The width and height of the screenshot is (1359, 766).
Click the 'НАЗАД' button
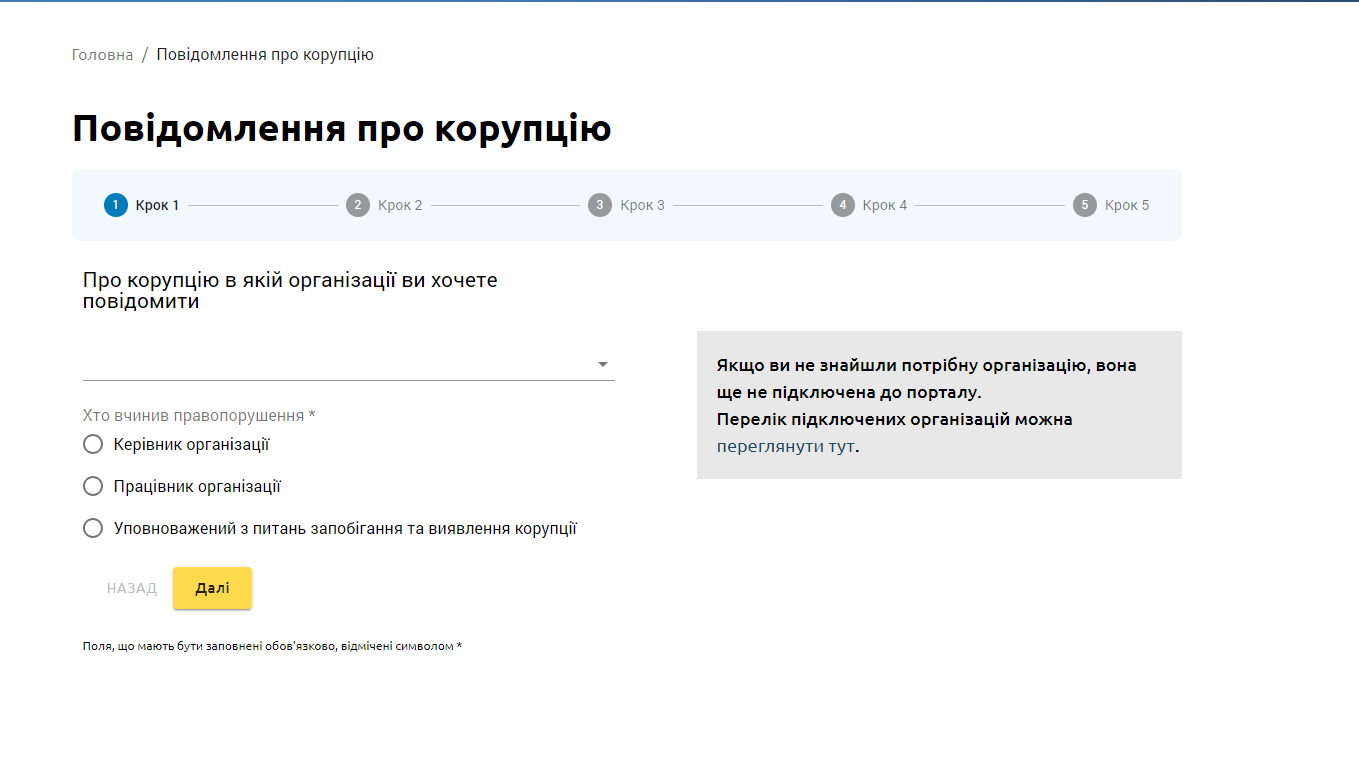[132, 588]
